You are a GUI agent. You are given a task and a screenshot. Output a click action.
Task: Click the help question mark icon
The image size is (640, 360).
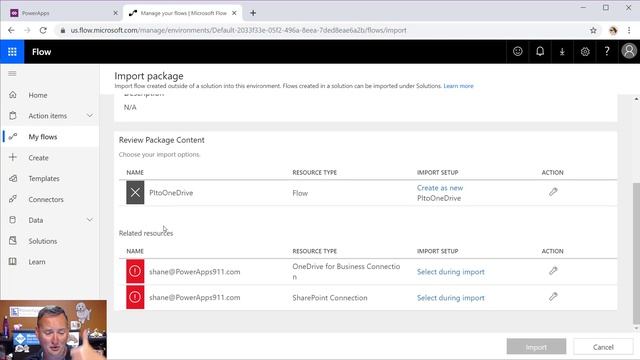click(x=607, y=51)
